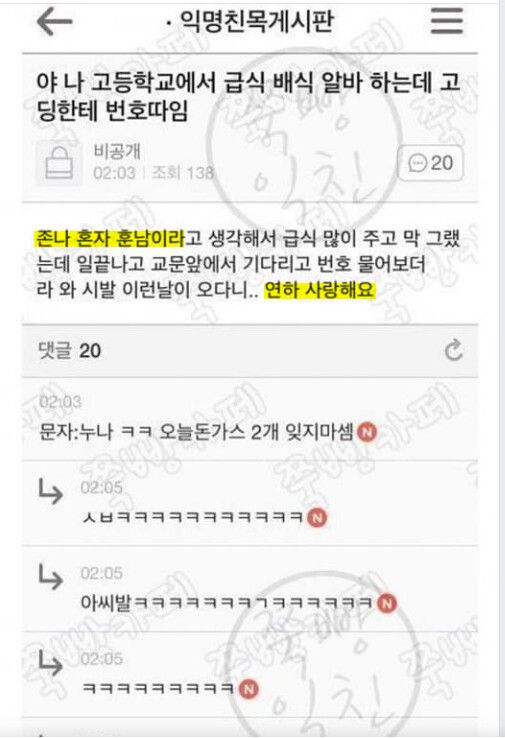The width and height of the screenshot is (505, 738).
Task: Open the 20 comments bubble button
Action: pyautogui.click(x=431, y=163)
